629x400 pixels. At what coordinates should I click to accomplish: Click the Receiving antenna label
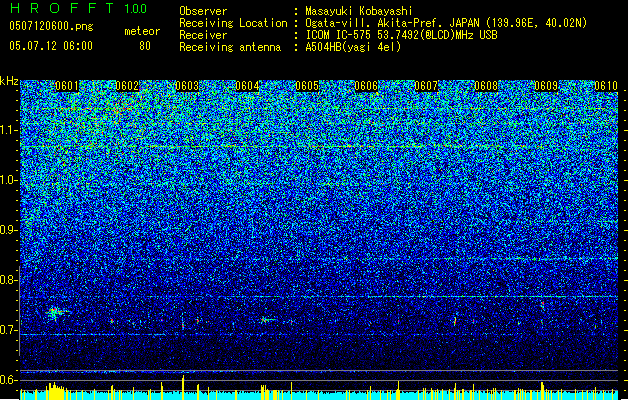coord(230,47)
